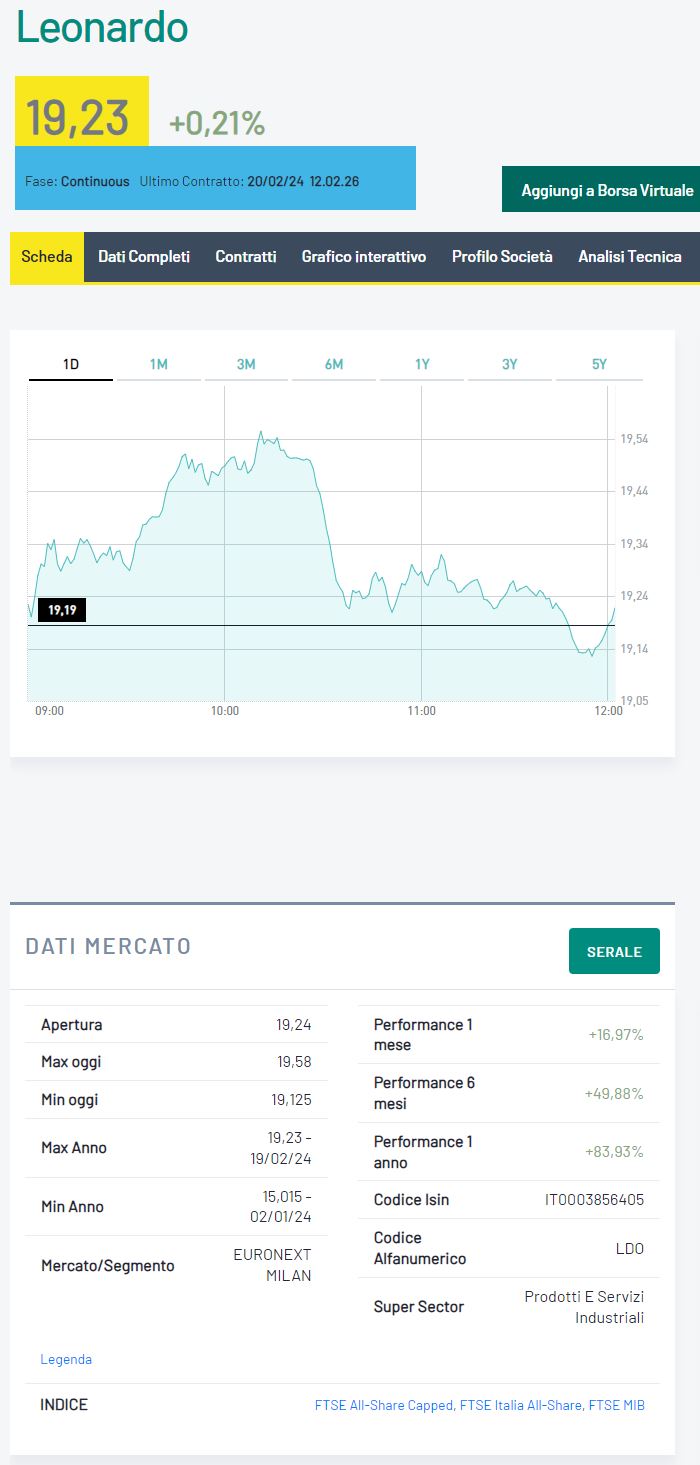The height and width of the screenshot is (1465, 700).
Task: Click Aggiungi a Borsa Virtuale button
Action: click(x=606, y=190)
